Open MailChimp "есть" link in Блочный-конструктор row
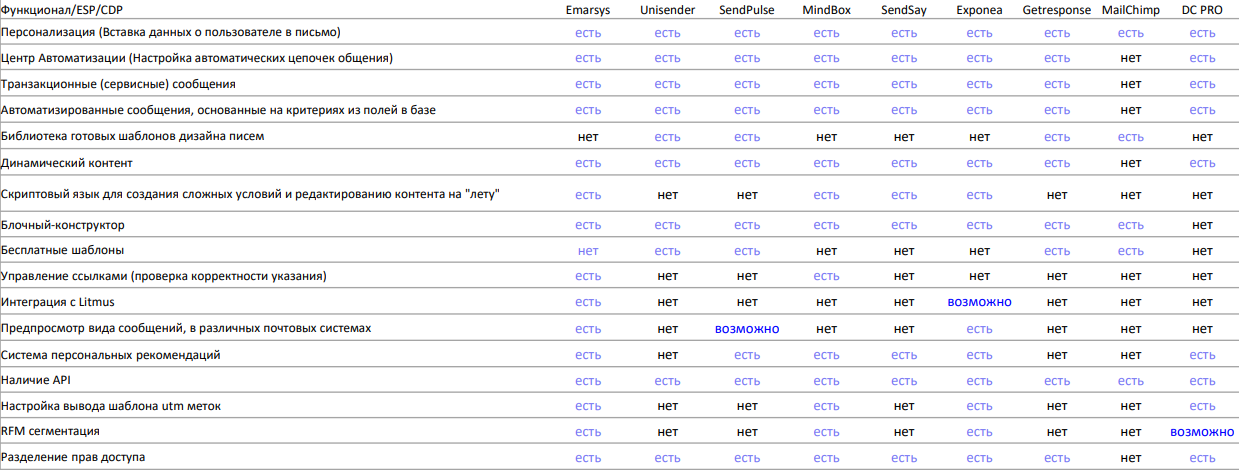 [x=1131, y=226]
